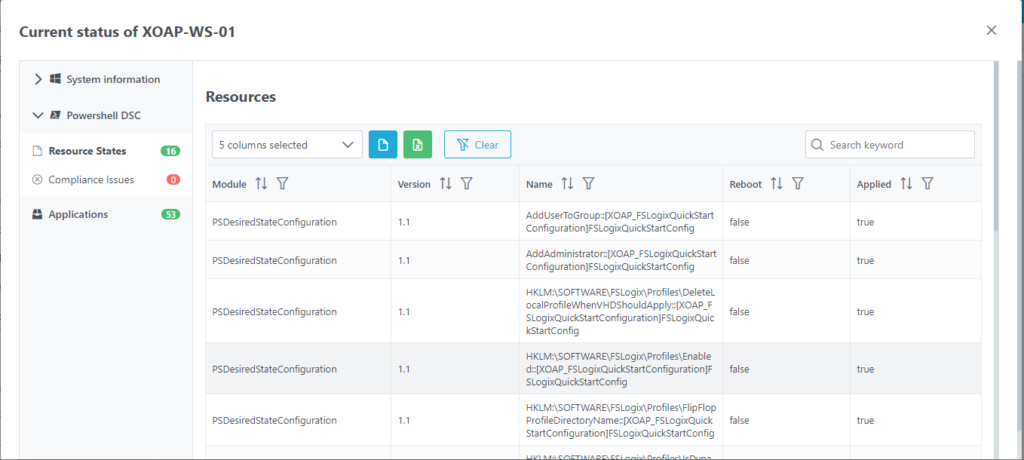Open the Name column filter

[x=588, y=184]
